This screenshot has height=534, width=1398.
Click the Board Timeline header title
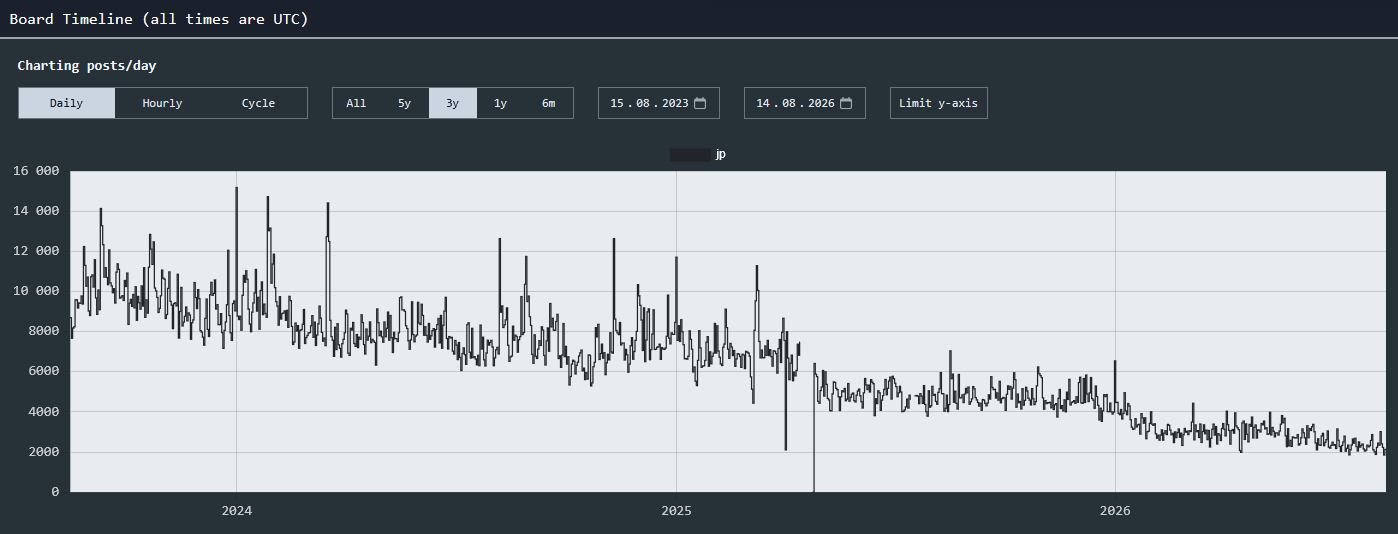158,19
